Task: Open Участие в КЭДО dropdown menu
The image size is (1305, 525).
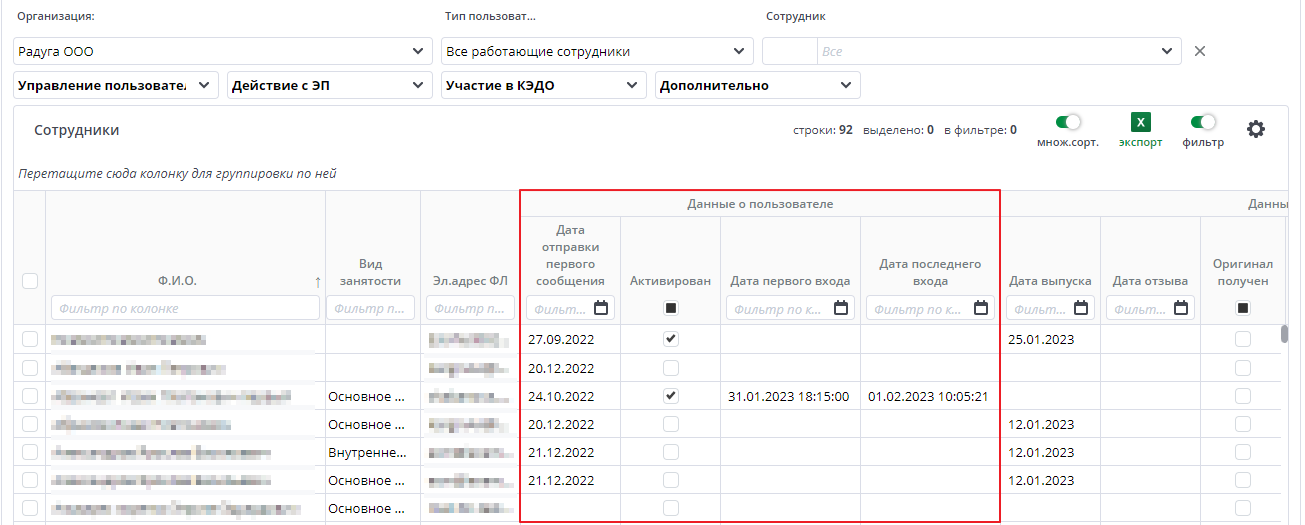Action: point(544,85)
